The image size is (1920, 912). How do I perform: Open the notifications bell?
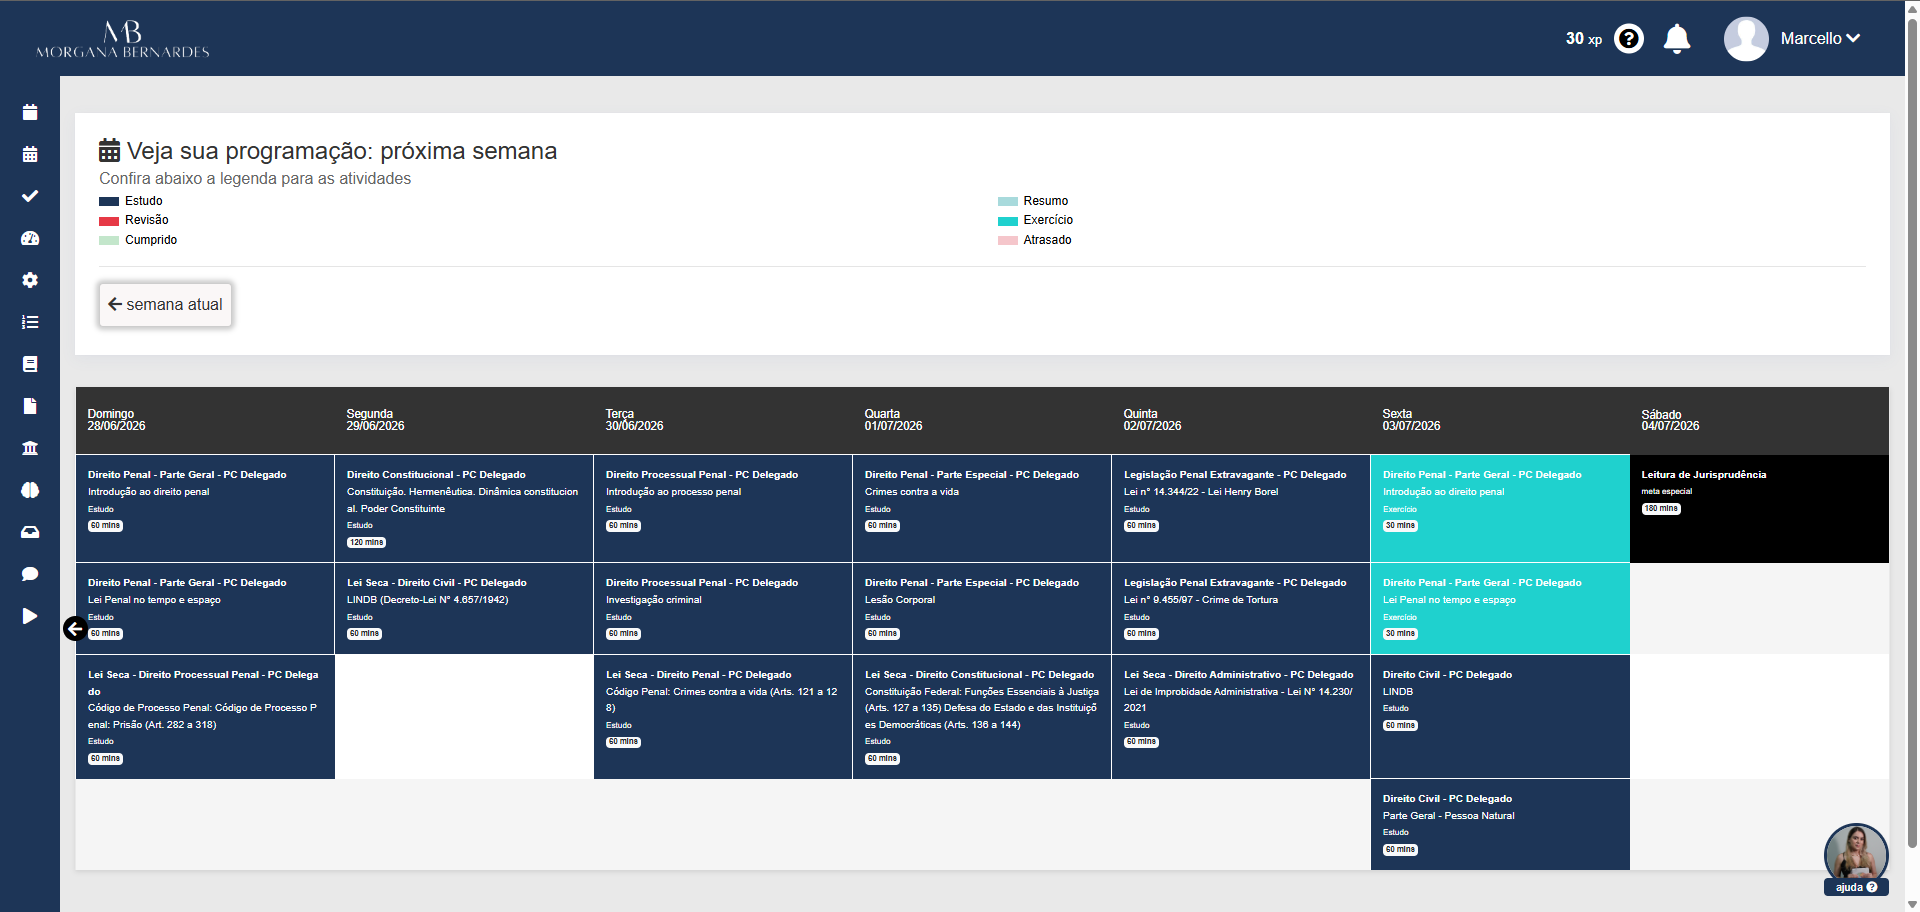pyautogui.click(x=1677, y=39)
